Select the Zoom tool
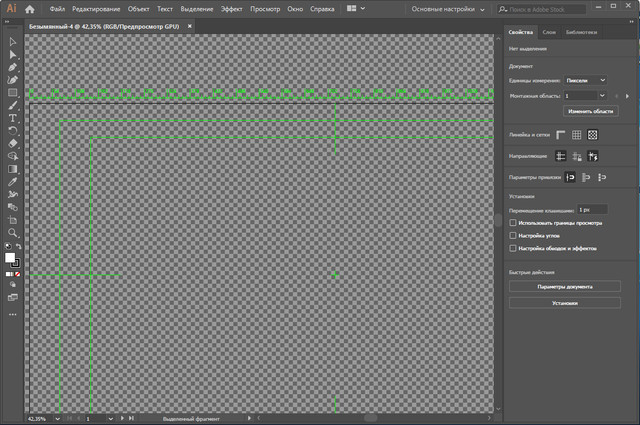The width and height of the screenshot is (640, 425). (x=12, y=233)
